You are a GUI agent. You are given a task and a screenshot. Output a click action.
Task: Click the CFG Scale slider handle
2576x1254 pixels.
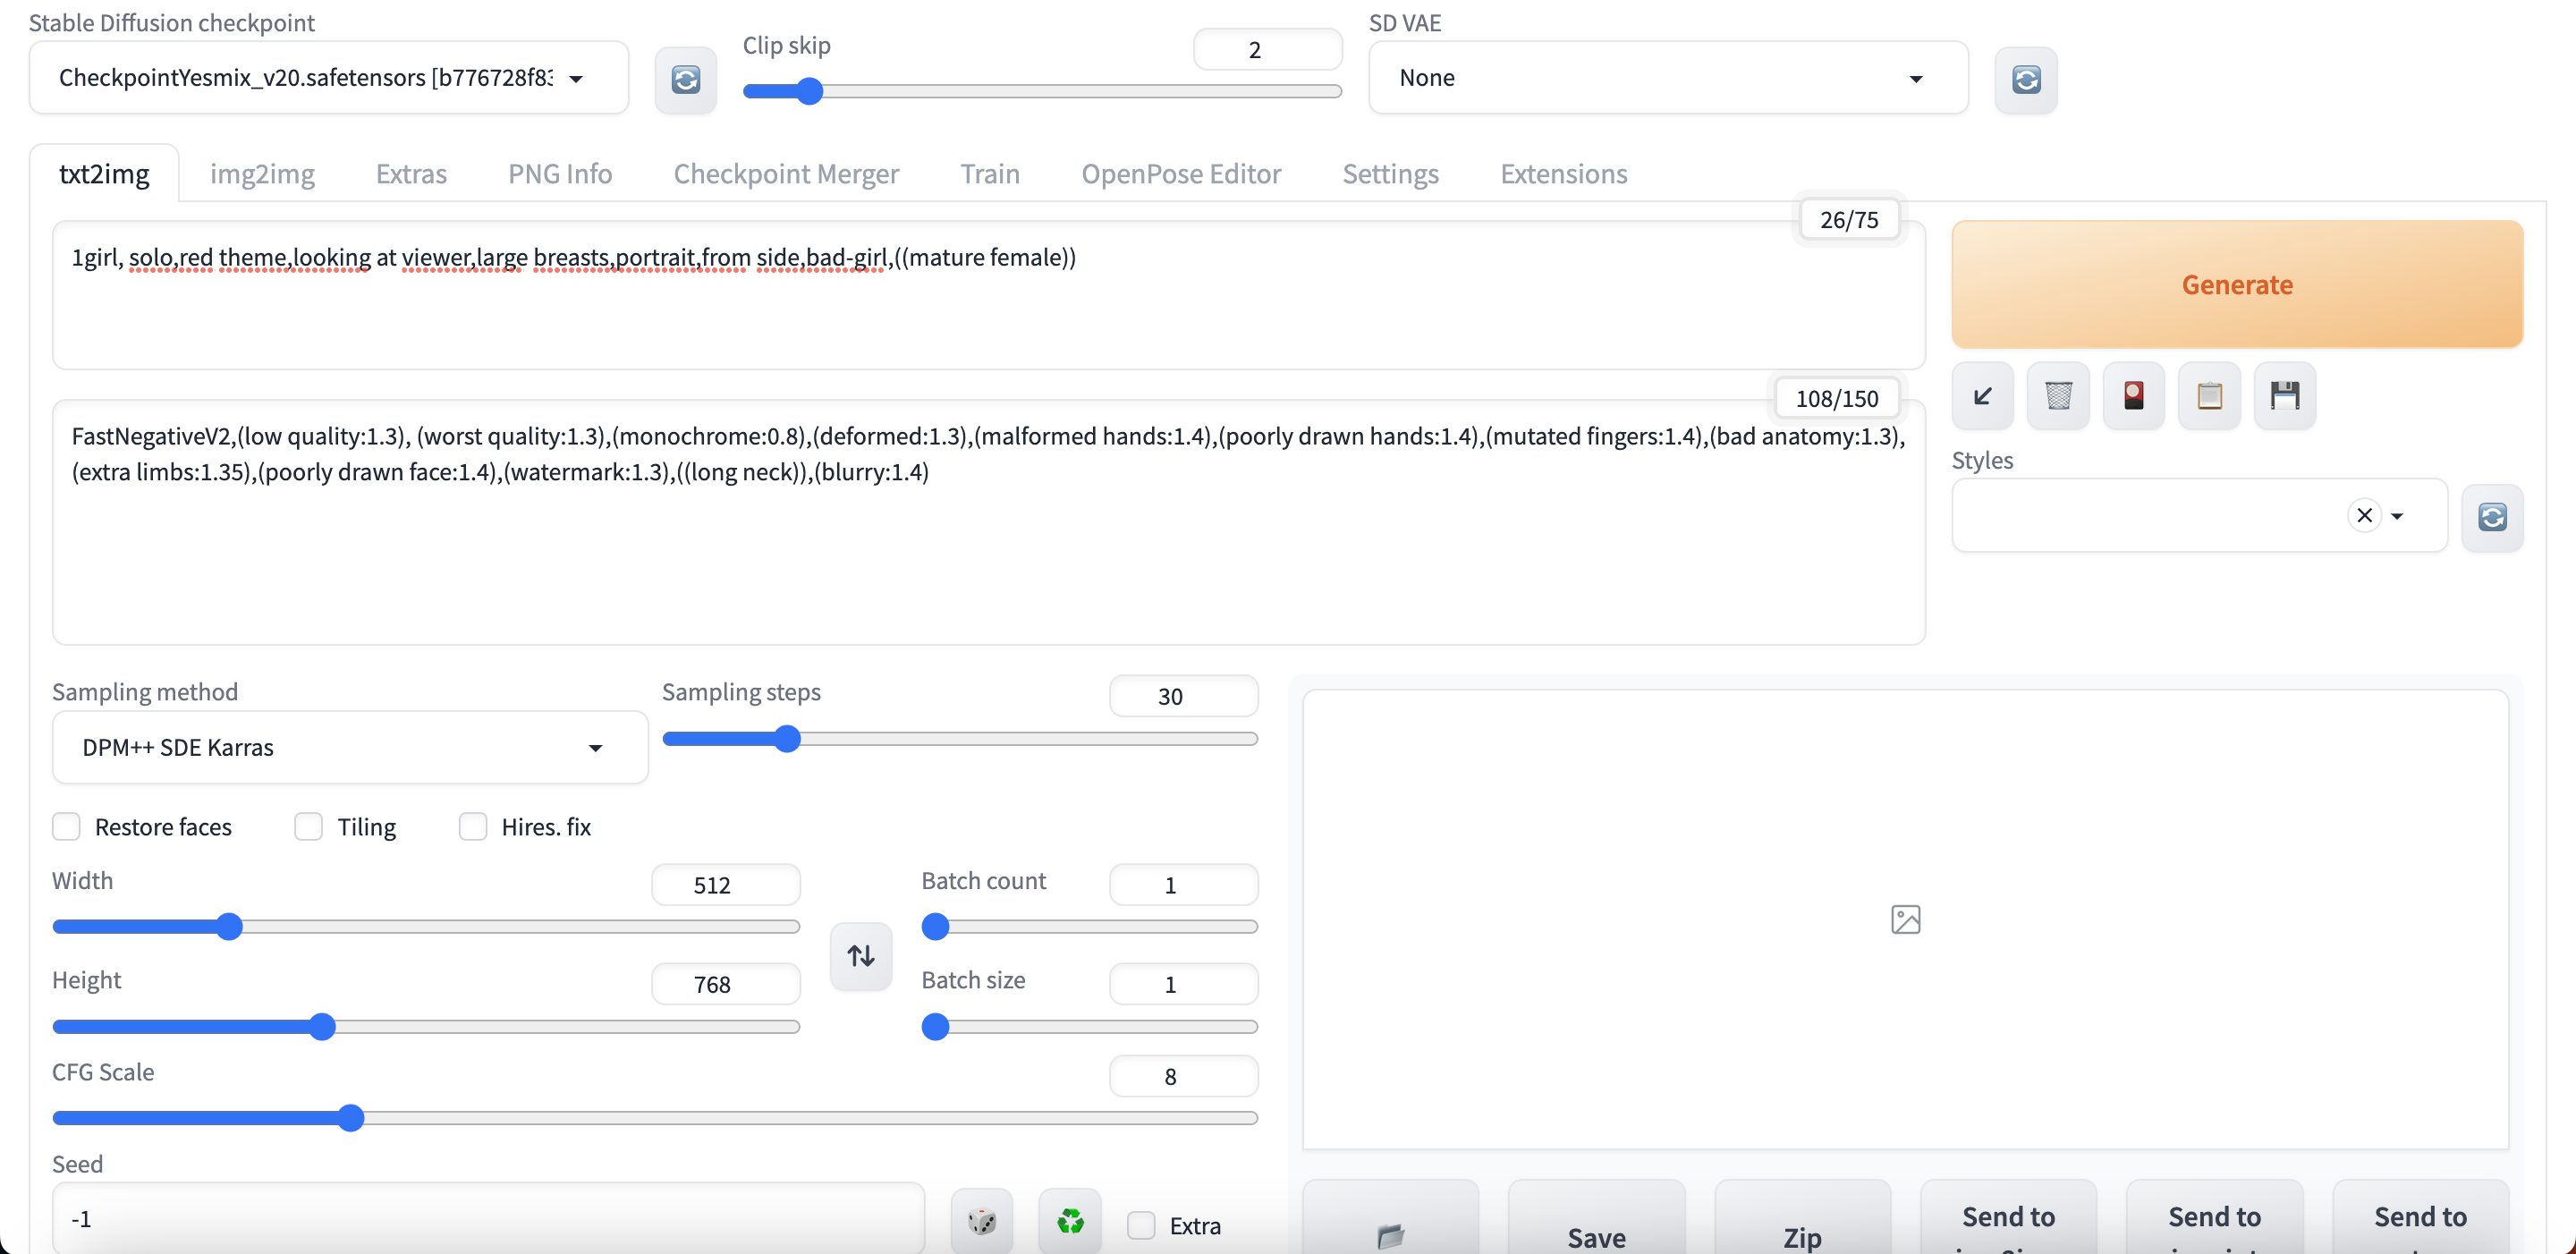350,1118
